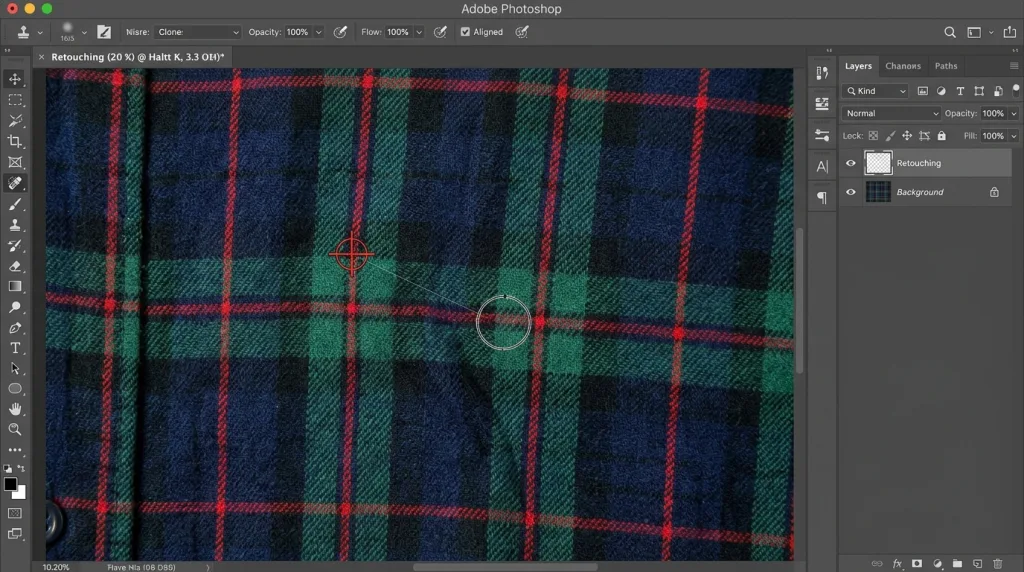The image size is (1024, 572).
Task: Hide the Retouching layer
Action: (850, 163)
